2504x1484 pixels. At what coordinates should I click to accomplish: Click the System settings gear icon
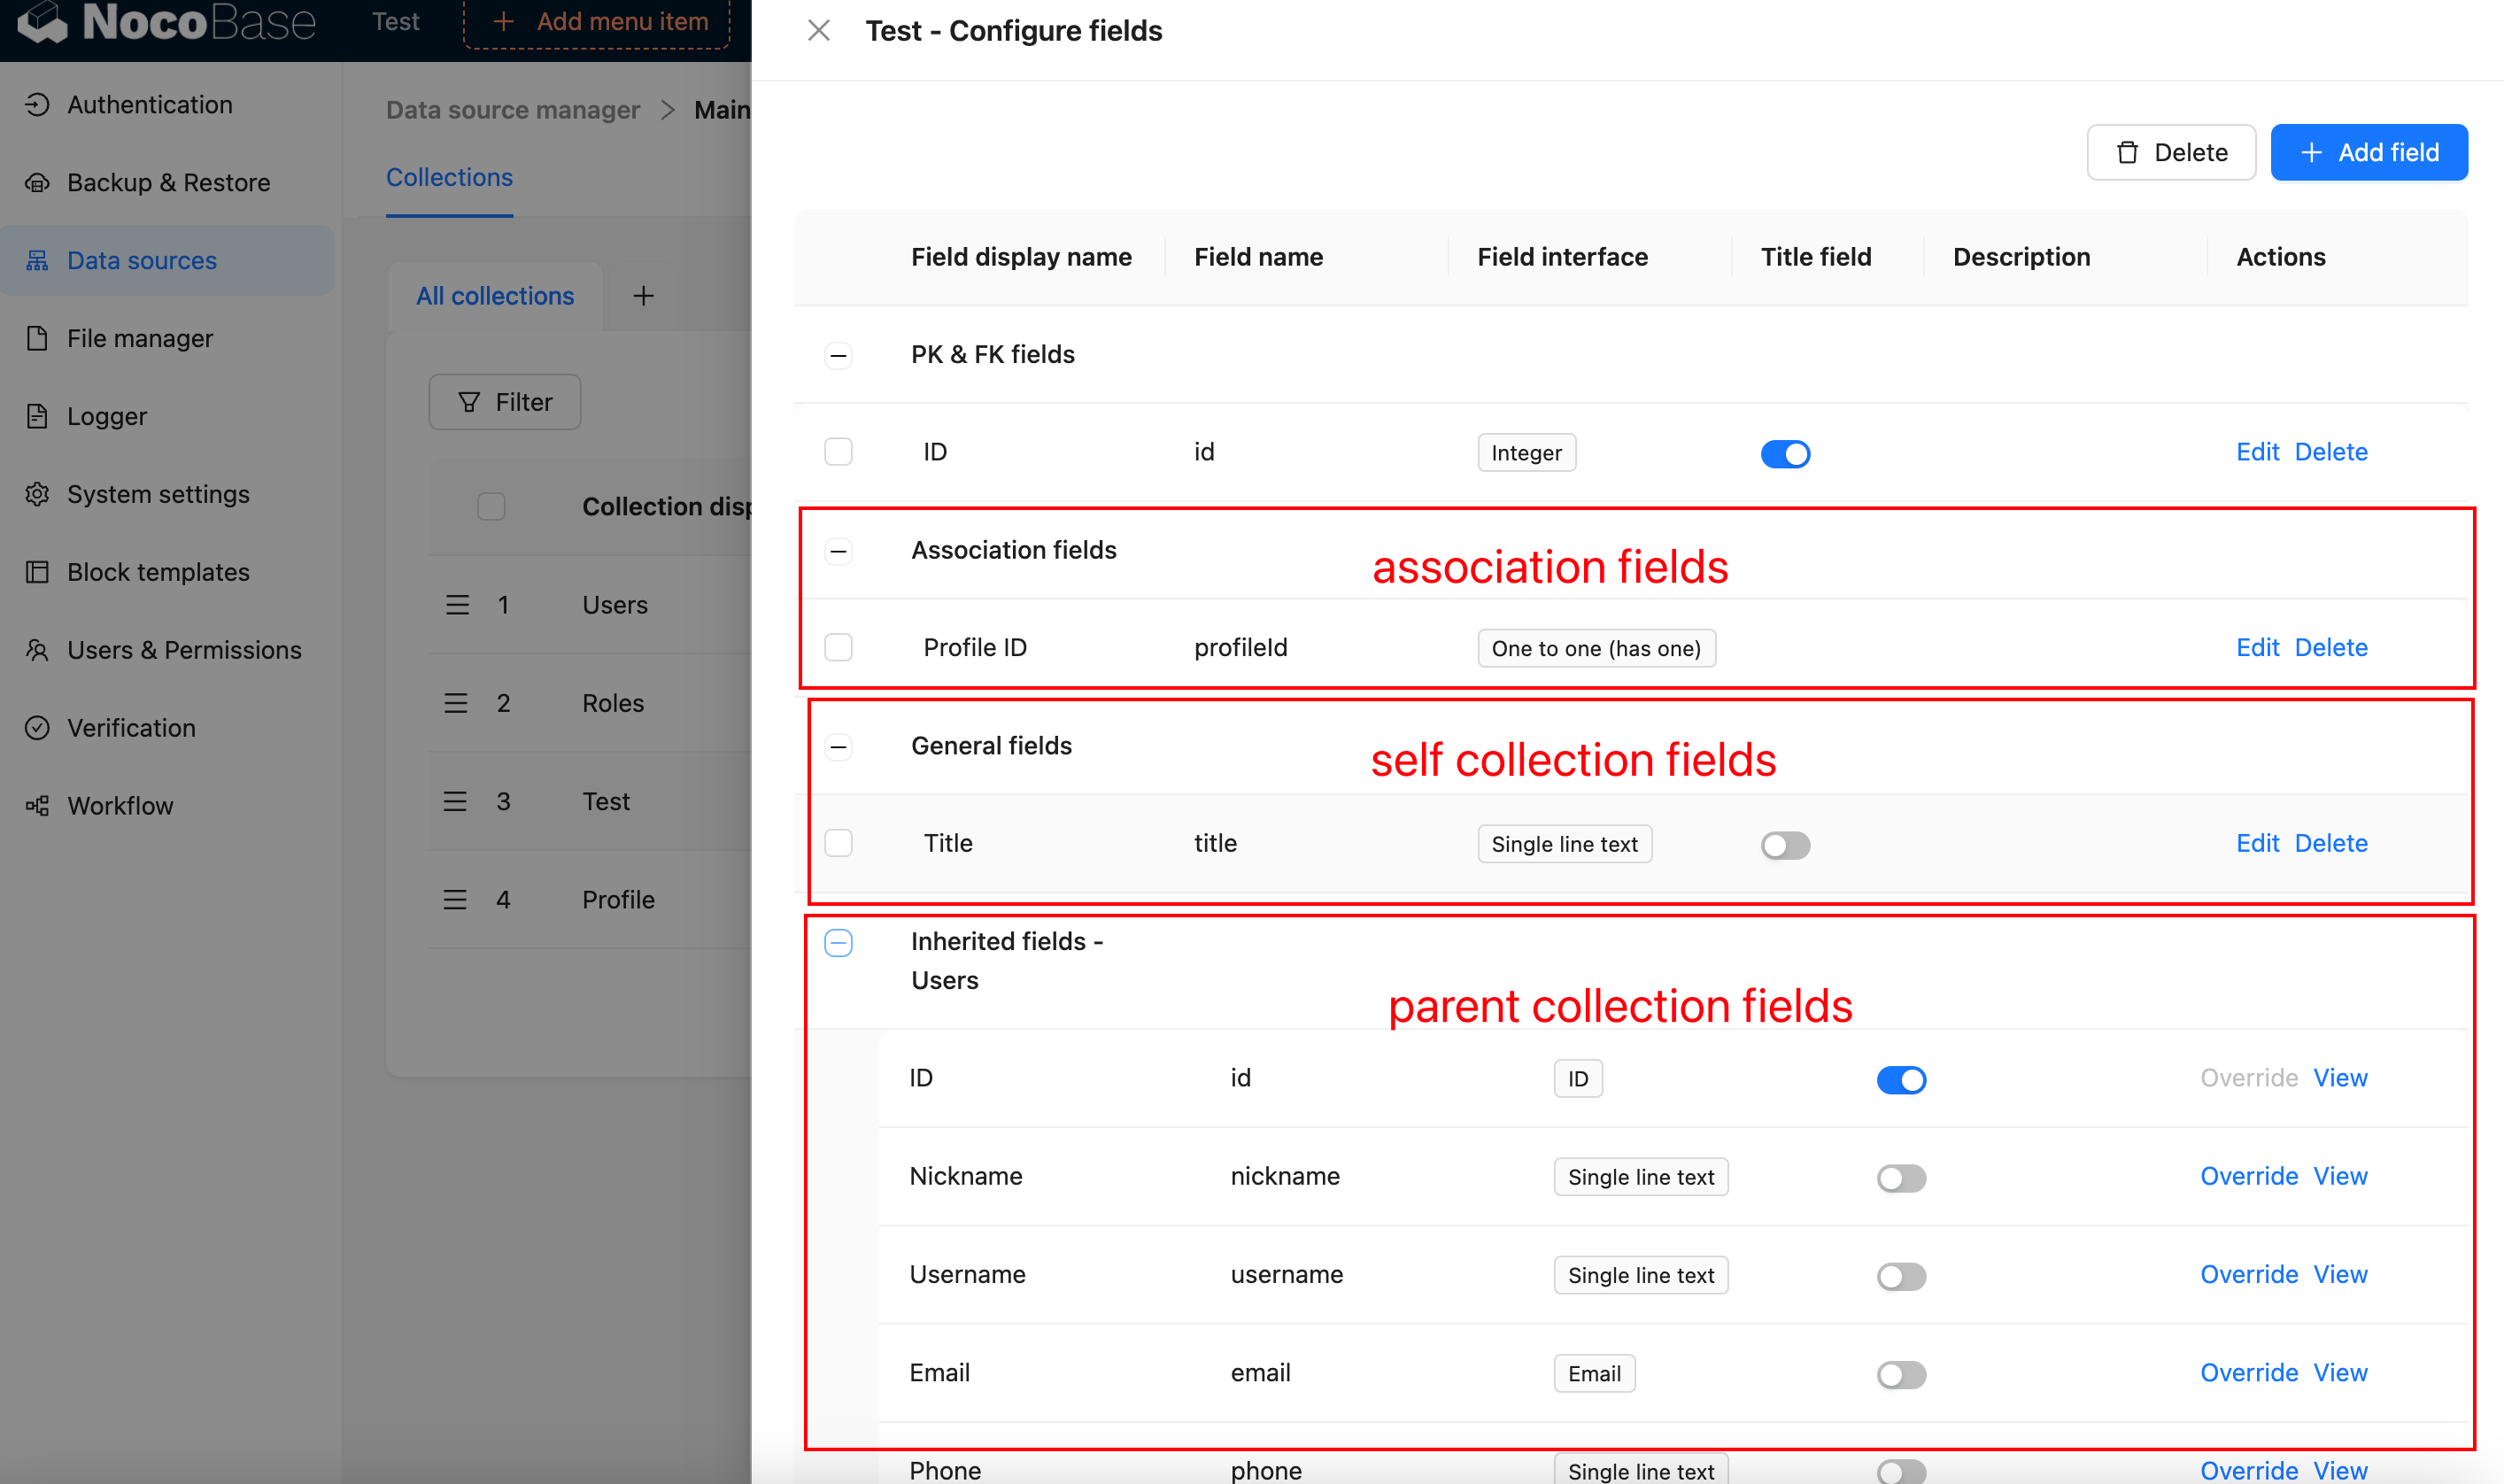click(x=37, y=494)
